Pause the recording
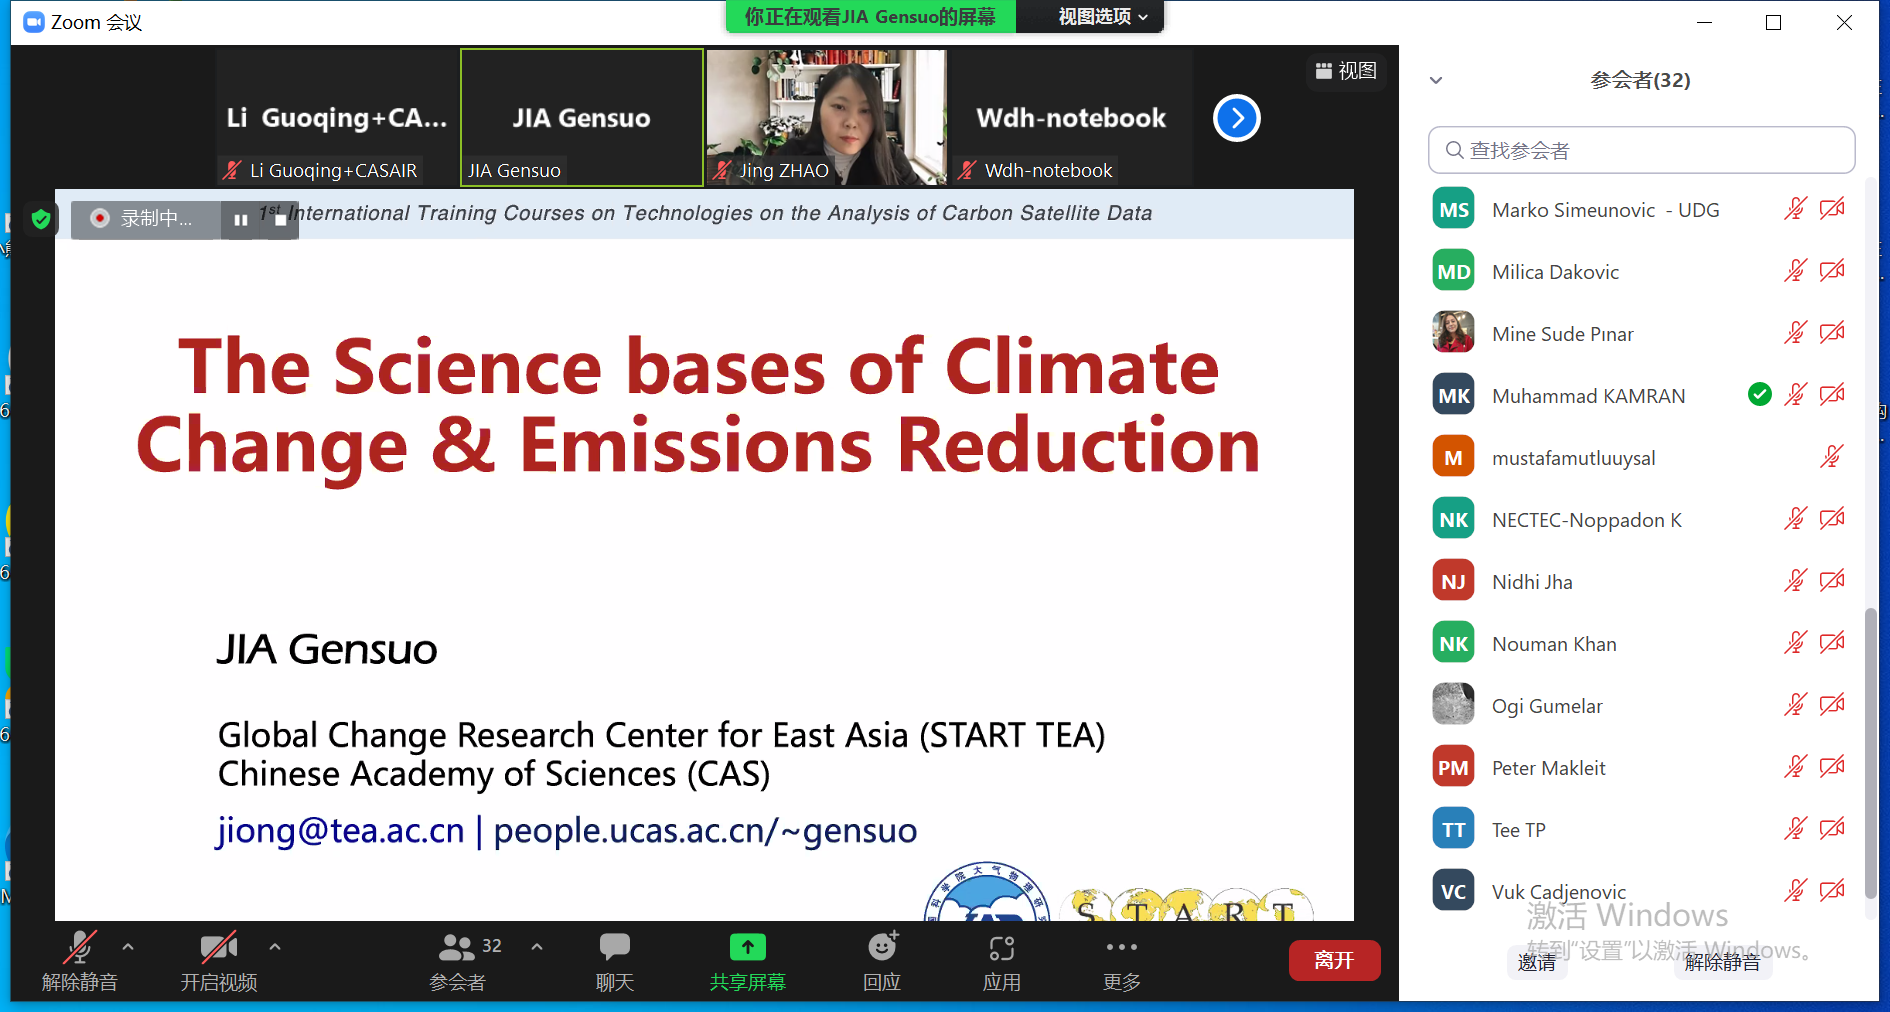1890x1012 pixels. tap(241, 219)
